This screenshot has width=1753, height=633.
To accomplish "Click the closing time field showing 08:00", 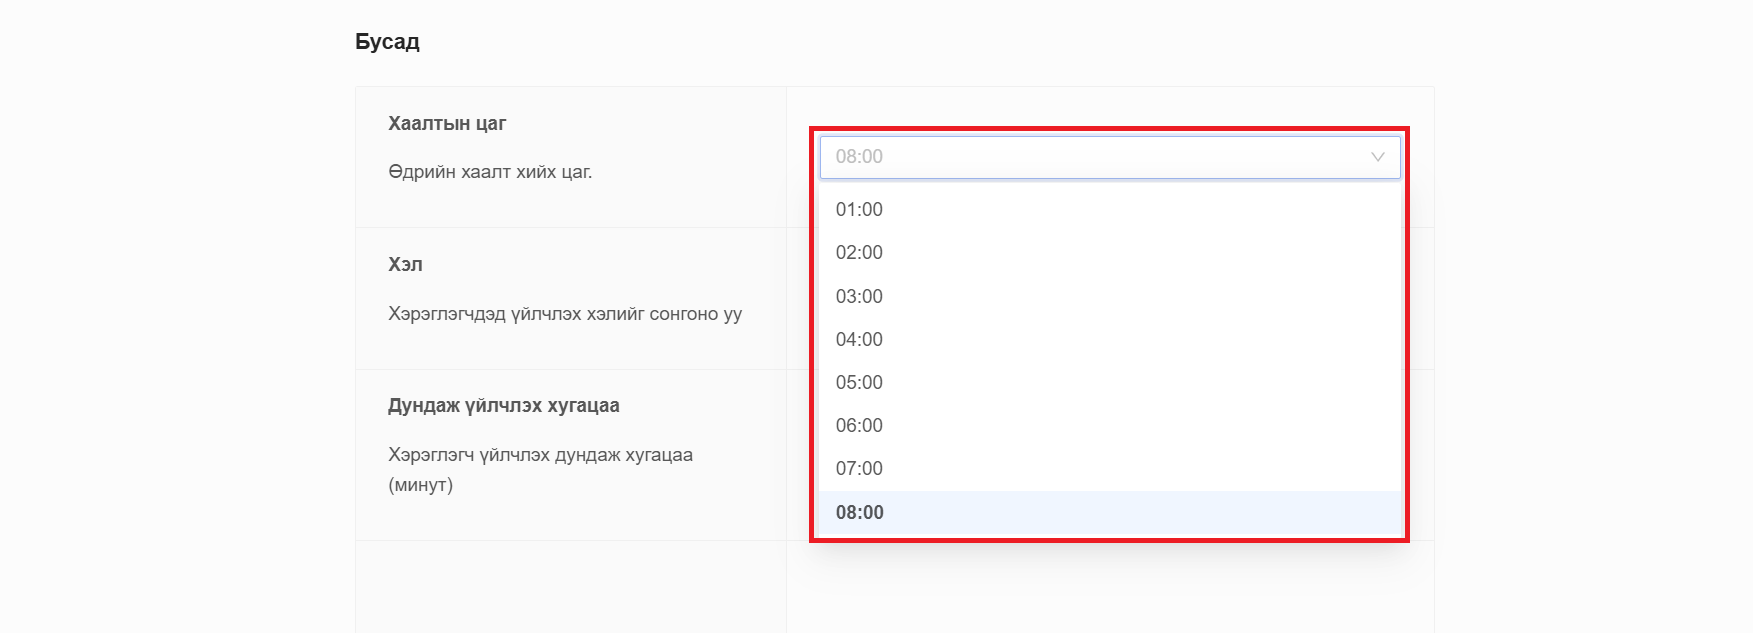I will click(1090, 157).
